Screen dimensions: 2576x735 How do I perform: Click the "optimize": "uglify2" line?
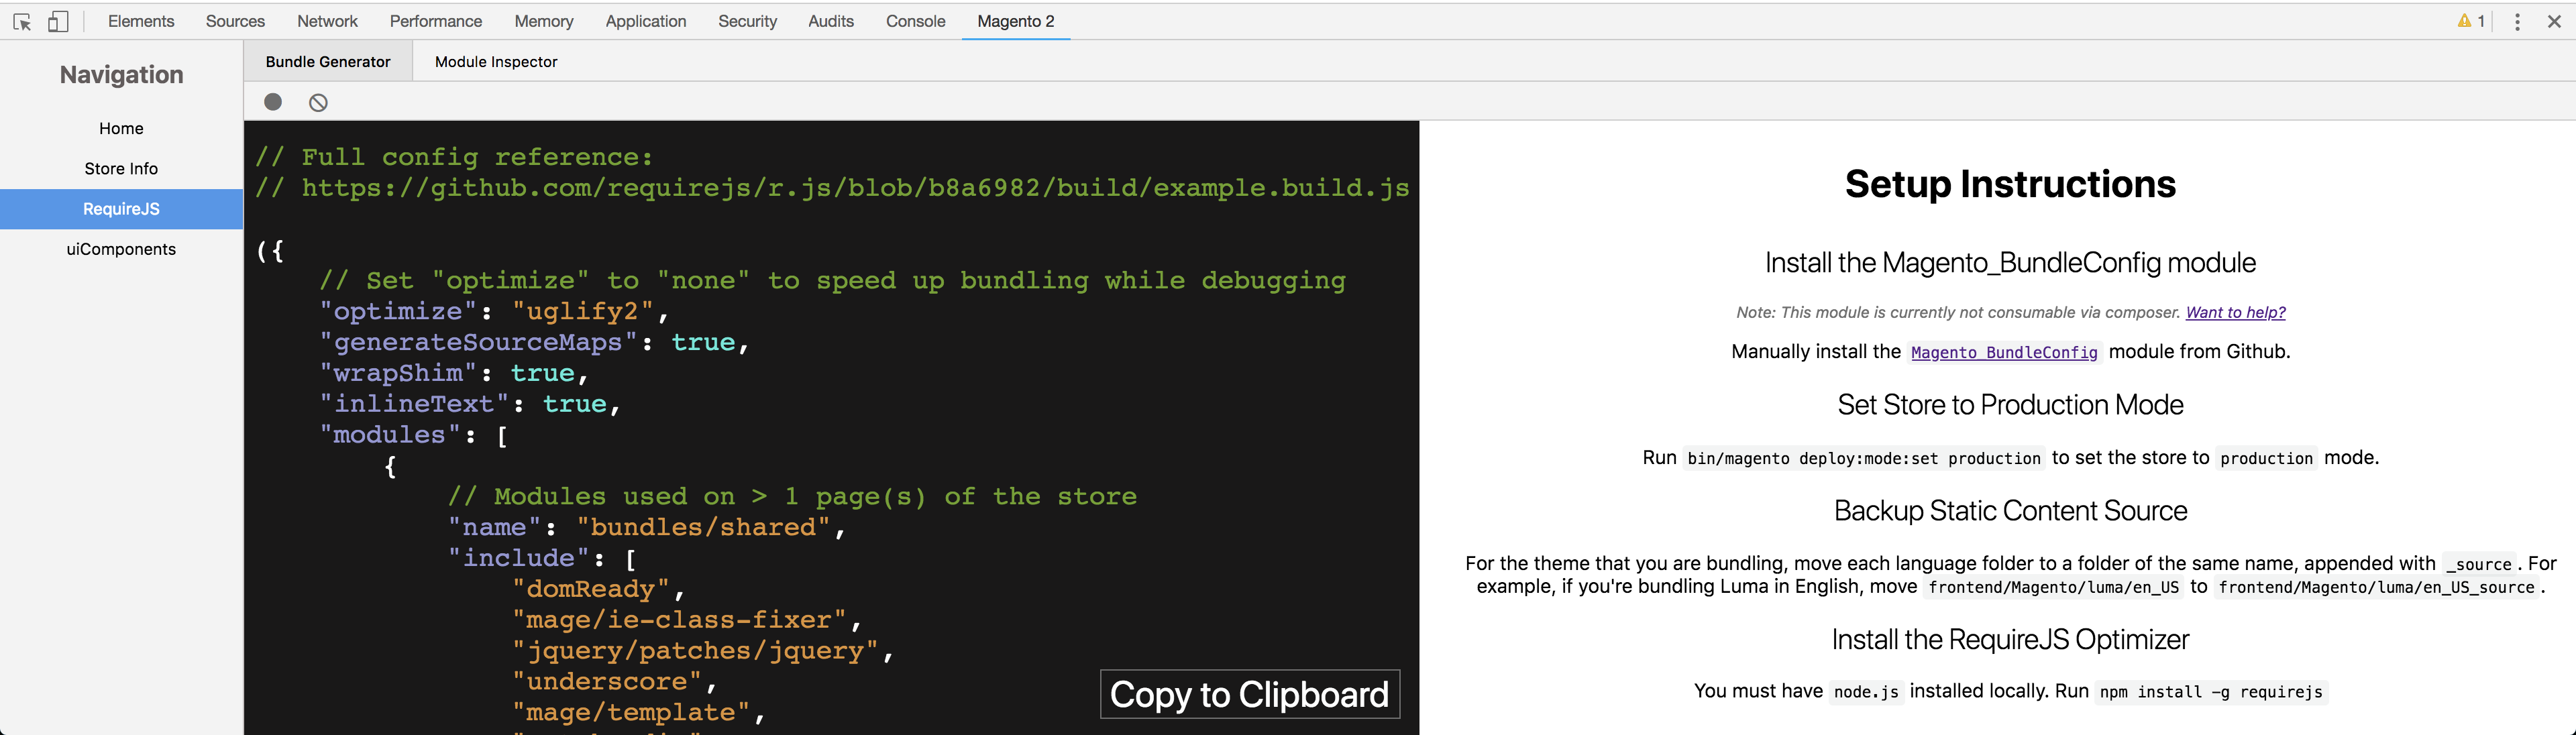[494, 312]
